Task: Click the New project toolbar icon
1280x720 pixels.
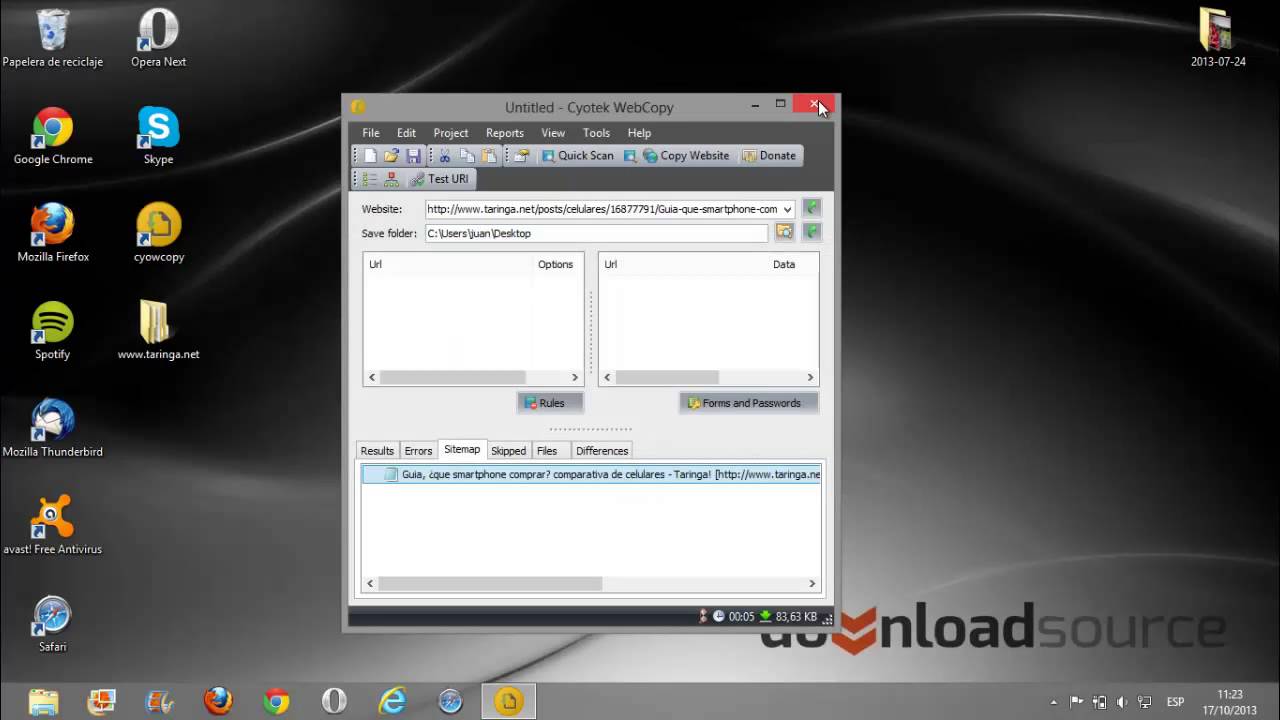Action: [x=370, y=156]
